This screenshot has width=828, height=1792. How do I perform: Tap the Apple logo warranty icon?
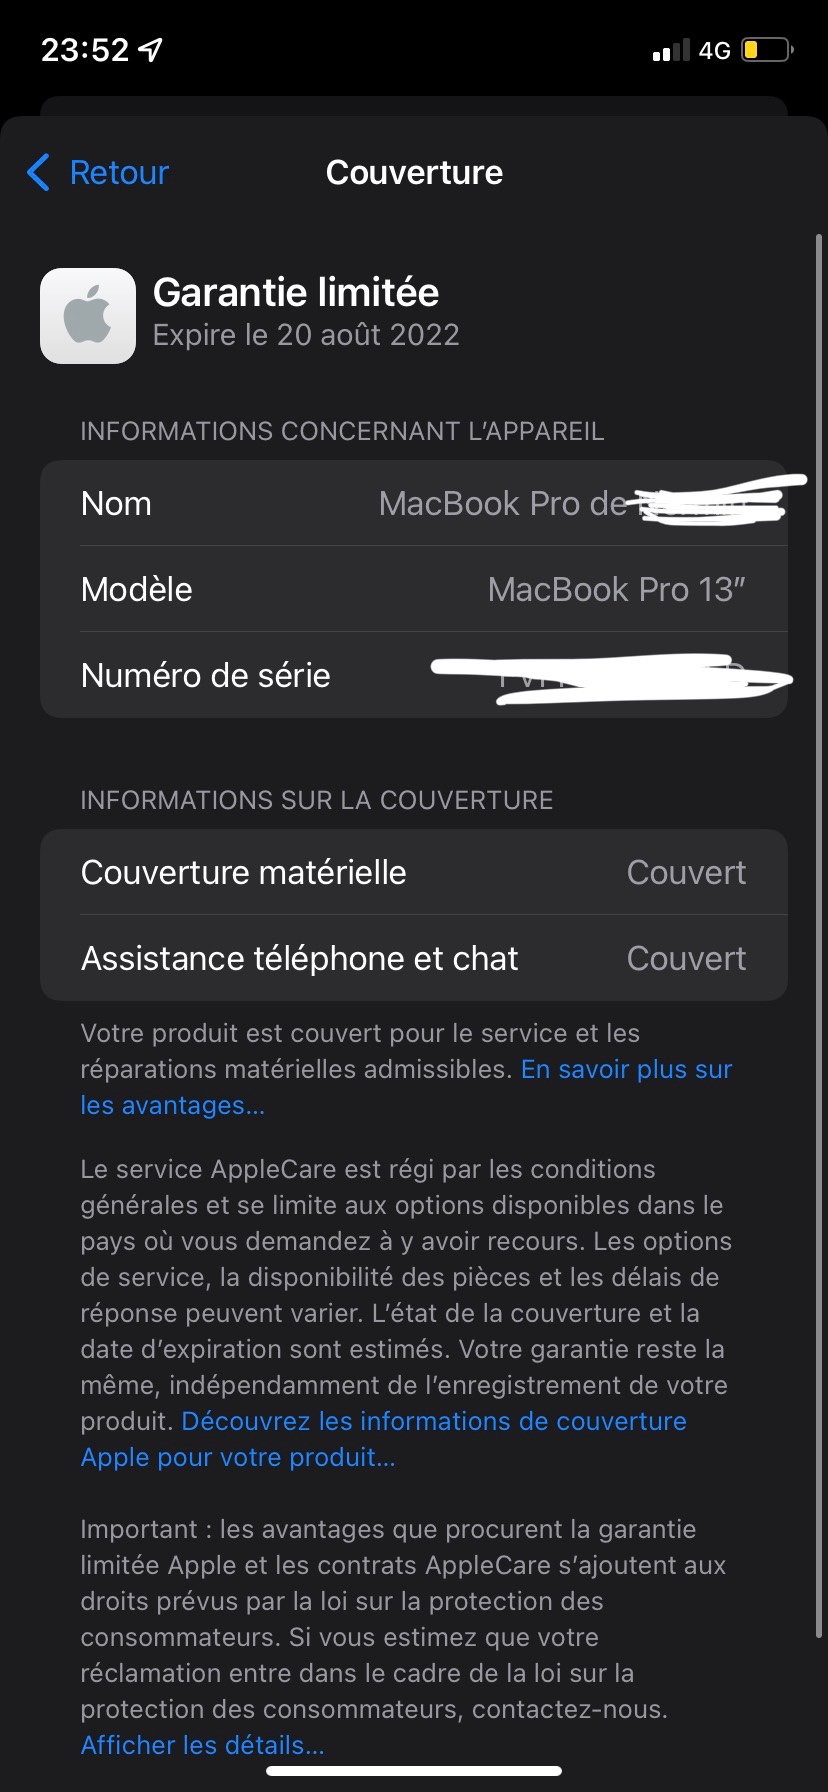click(x=88, y=316)
